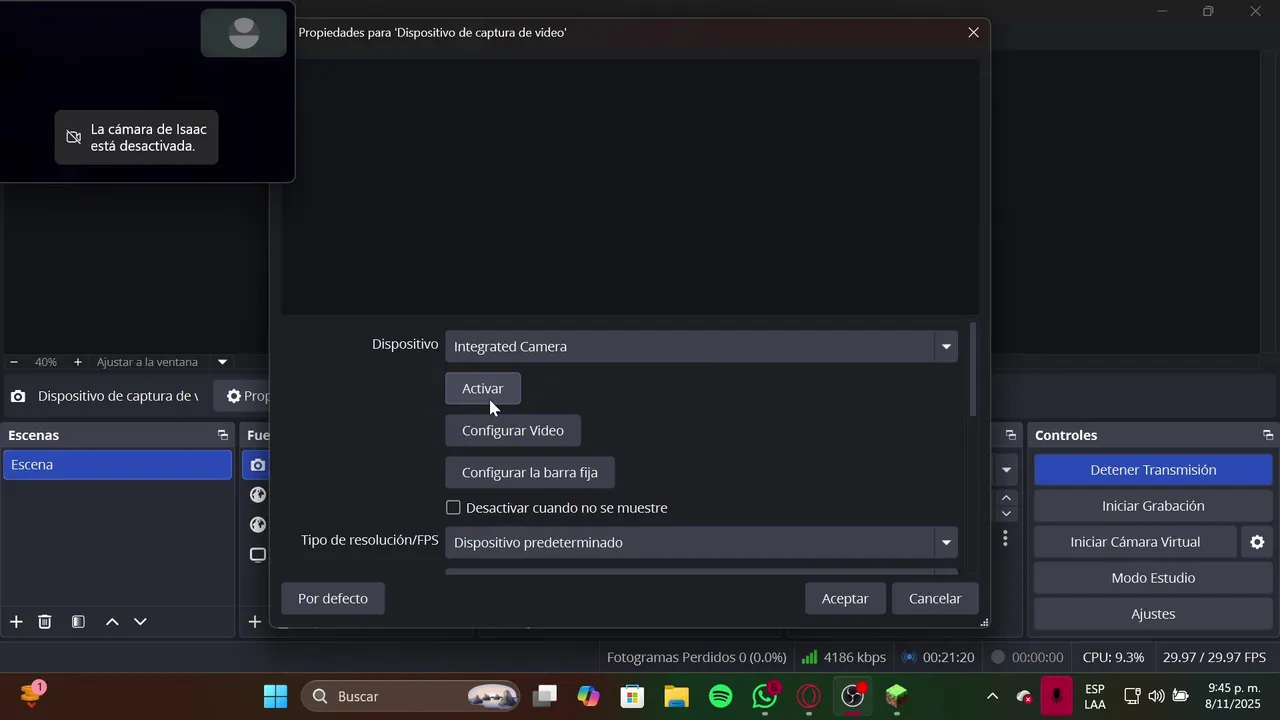
Task: Open the Dispositivo dropdown
Action: coord(701,346)
